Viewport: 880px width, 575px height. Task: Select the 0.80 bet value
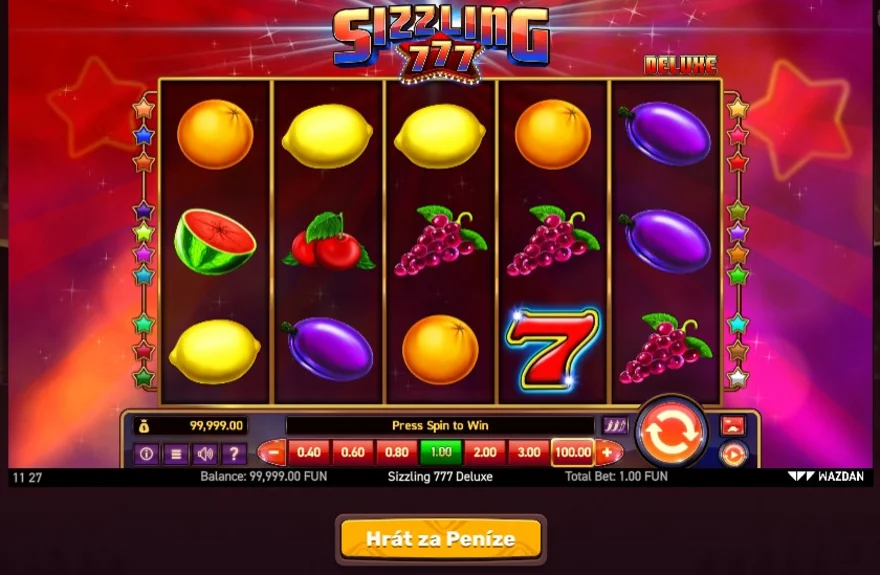[x=397, y=452]
